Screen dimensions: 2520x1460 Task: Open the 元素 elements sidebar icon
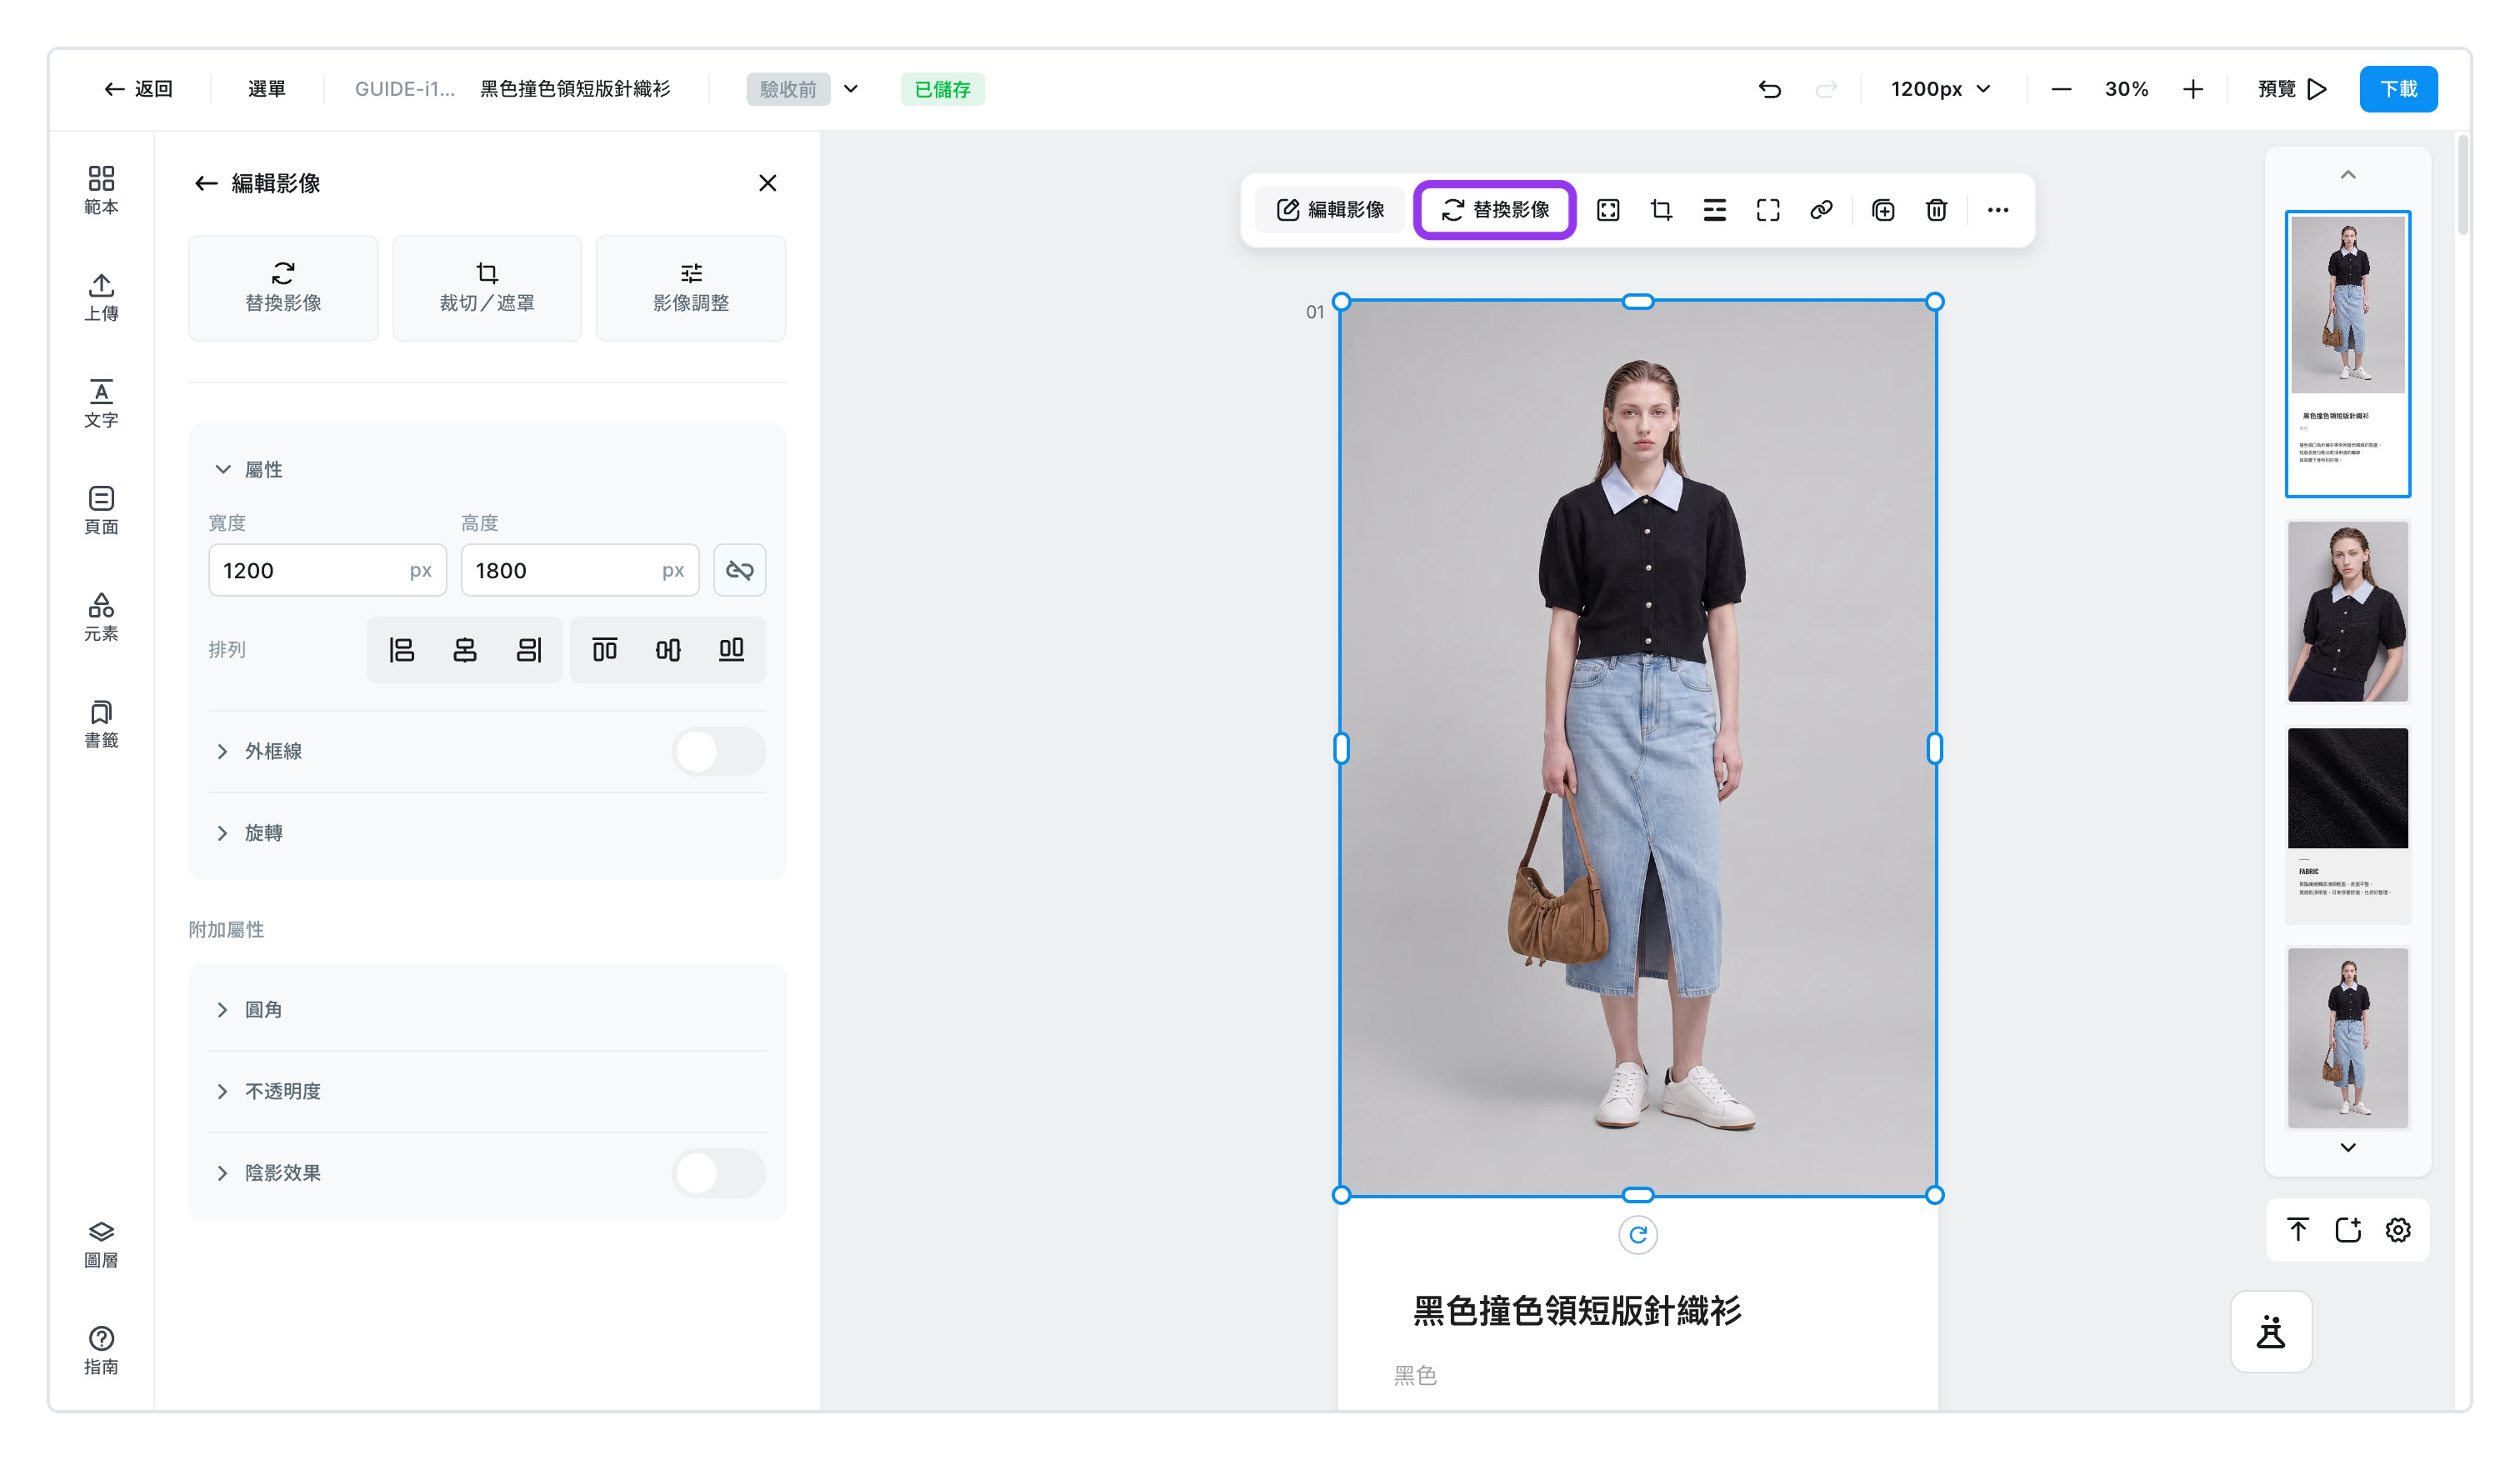click(101, 617)
